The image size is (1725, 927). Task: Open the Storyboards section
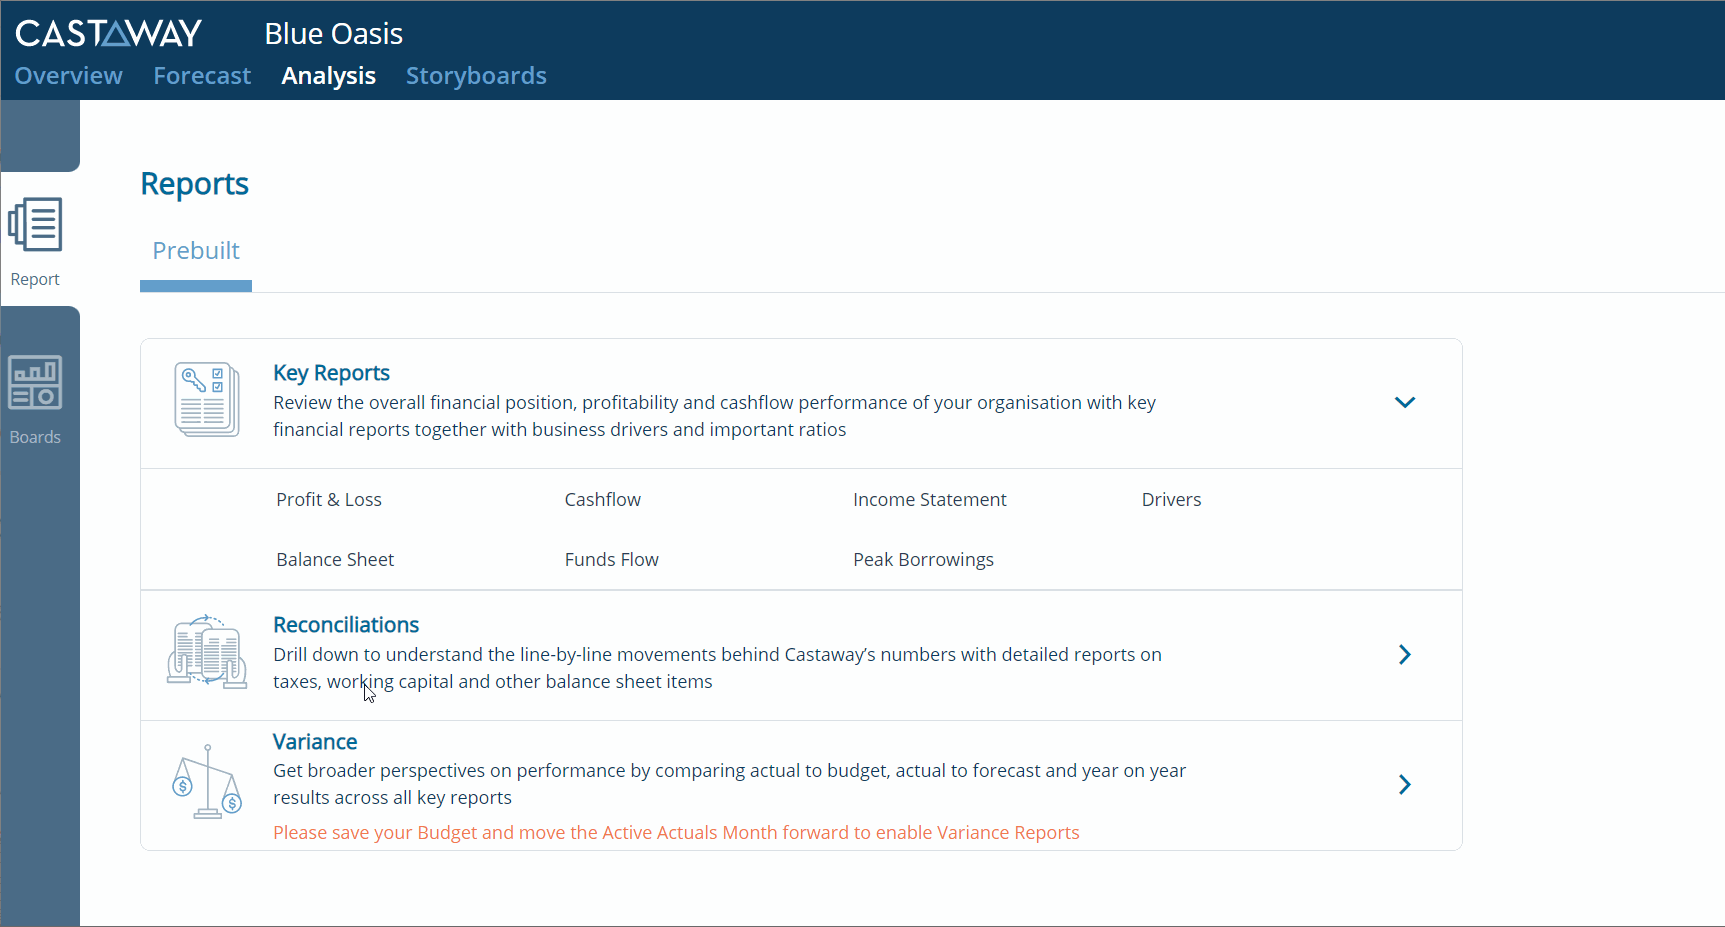click(x=475, y=75)
